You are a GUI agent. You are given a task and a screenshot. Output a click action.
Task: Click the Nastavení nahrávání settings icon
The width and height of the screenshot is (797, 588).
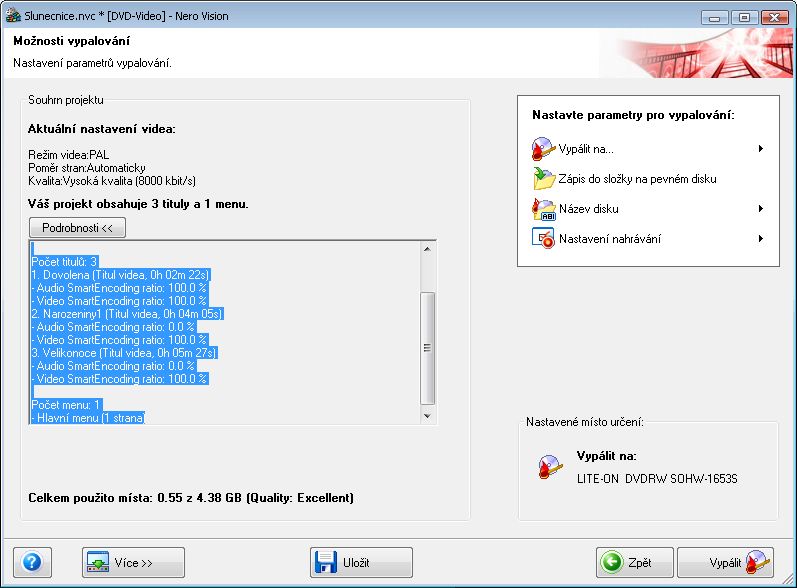[x=543, y=239]
